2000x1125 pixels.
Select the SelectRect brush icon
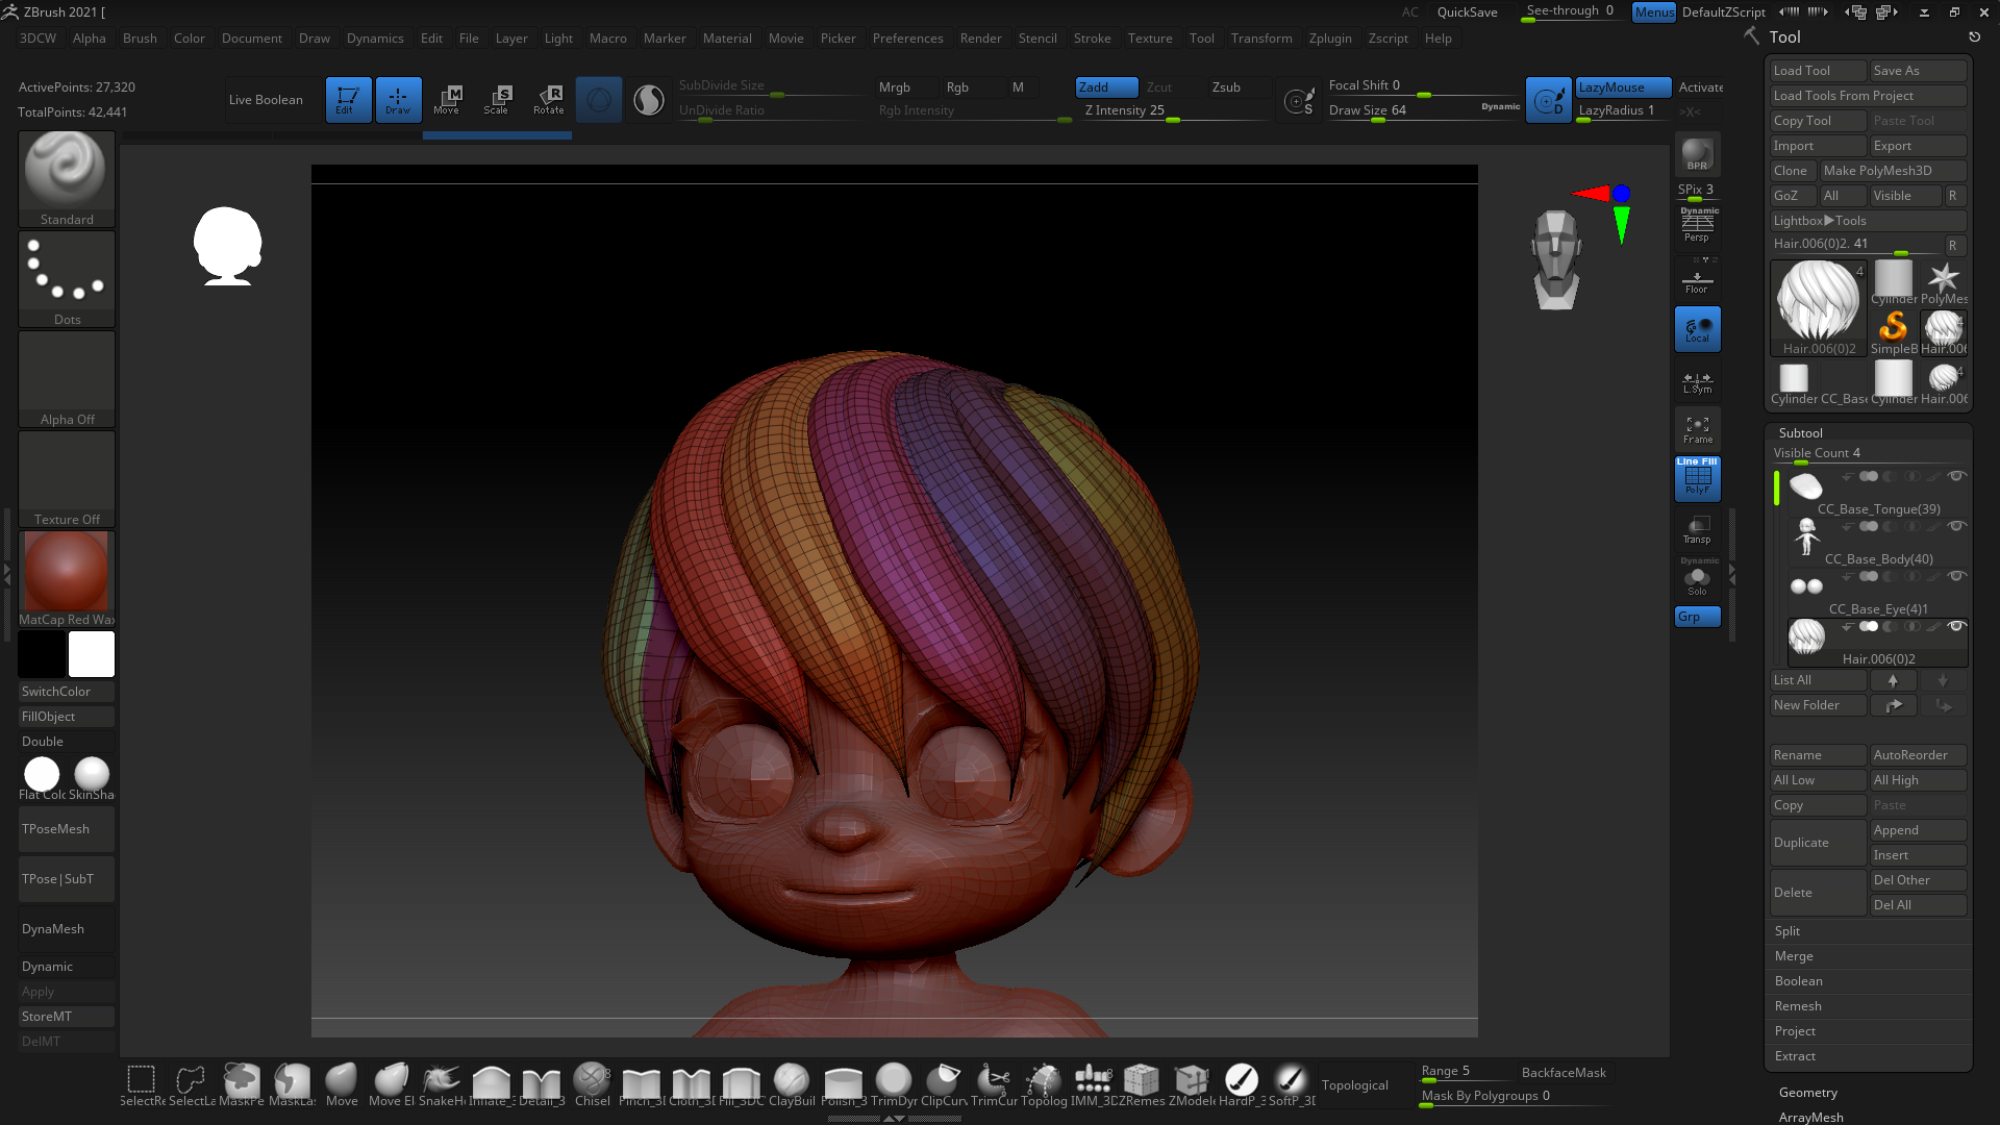(x=141, y=1084)
